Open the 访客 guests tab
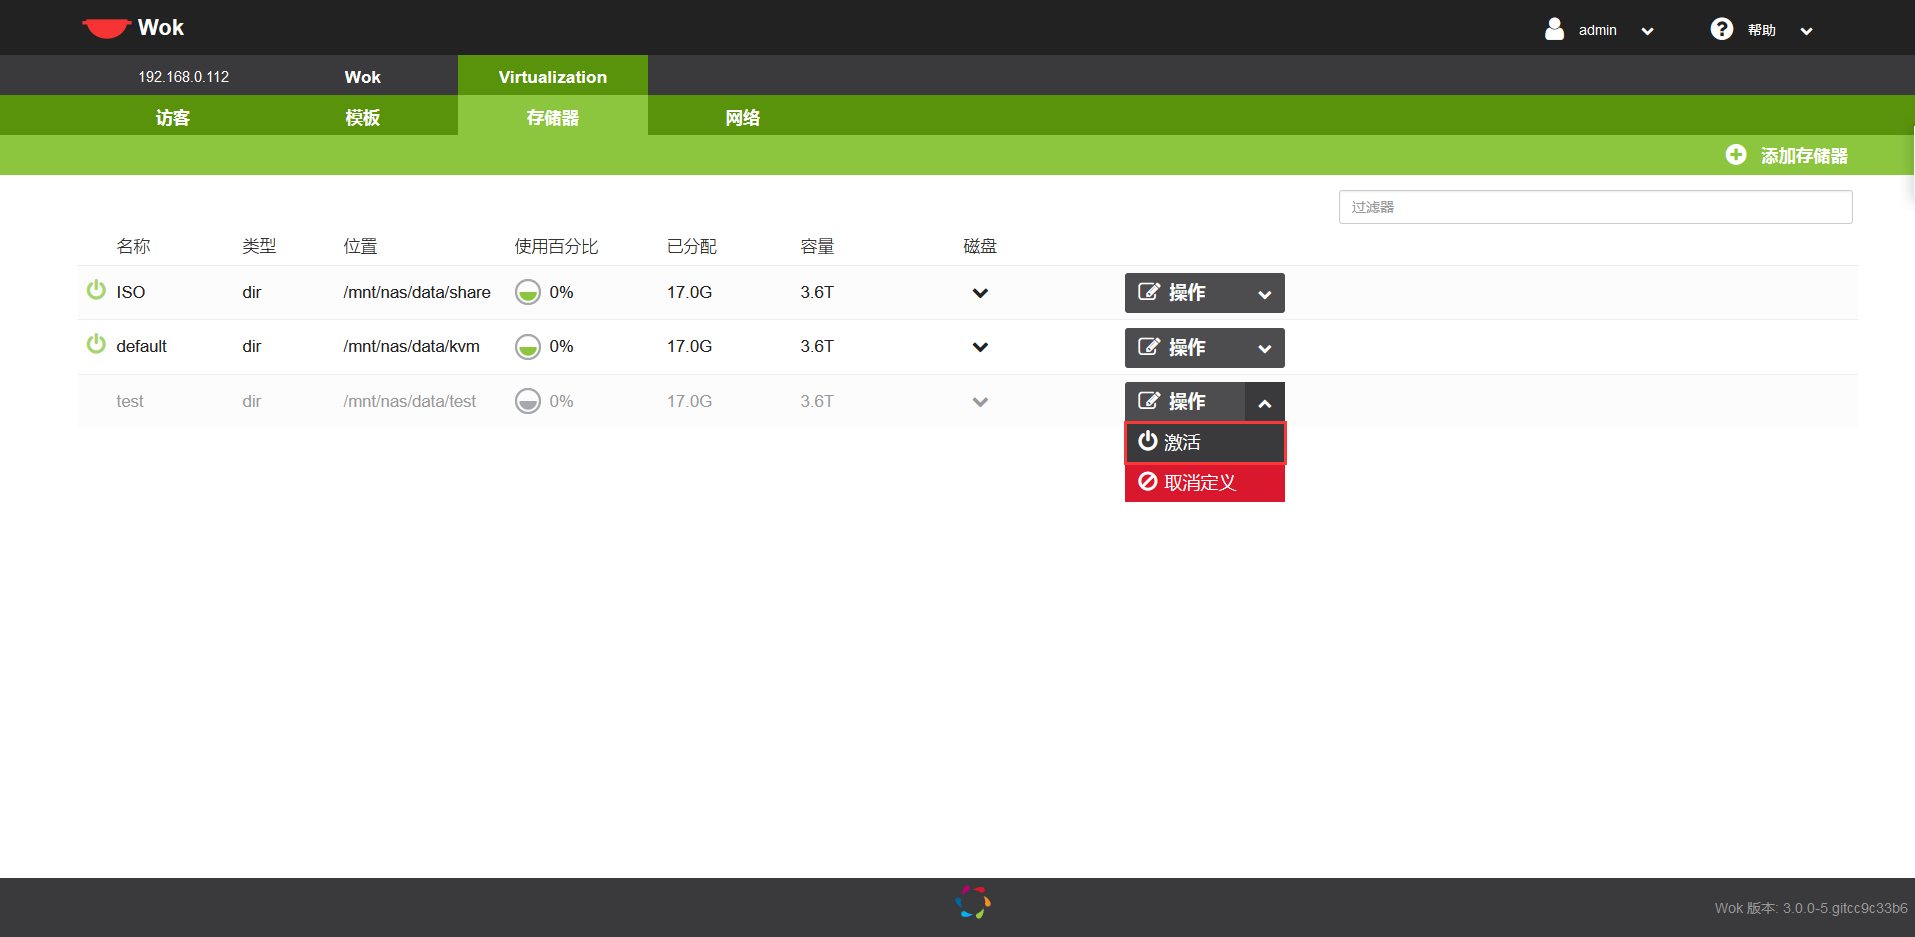This screenshot has height=937, width=1915. point(173,116)
